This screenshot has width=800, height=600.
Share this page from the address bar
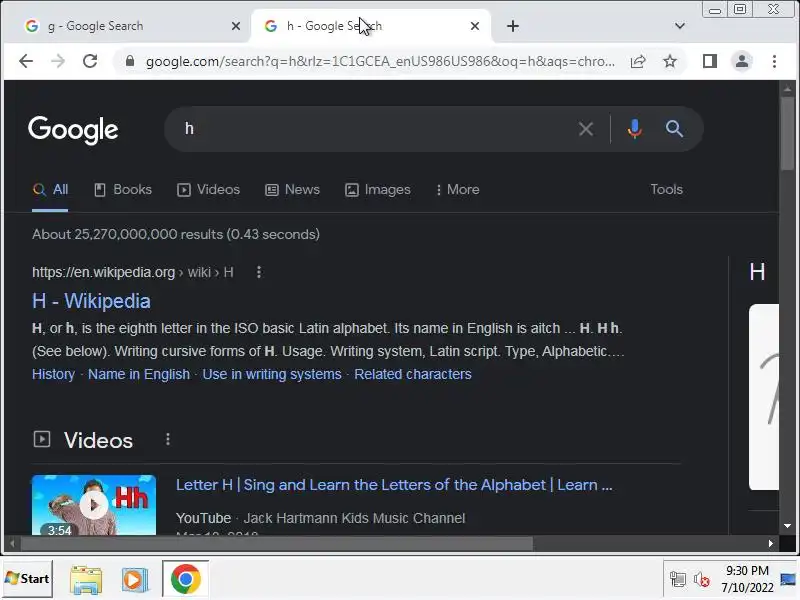[638, 62]
